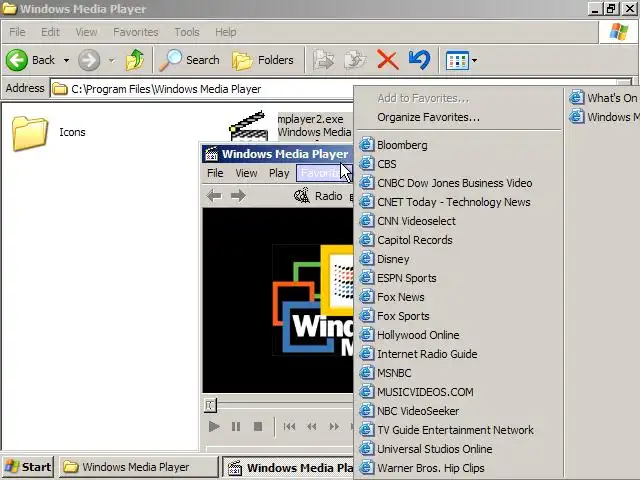Click the Fast Forward button in Media Player
The width and height of the screenshot is (640, 480).
click(334, 427)
